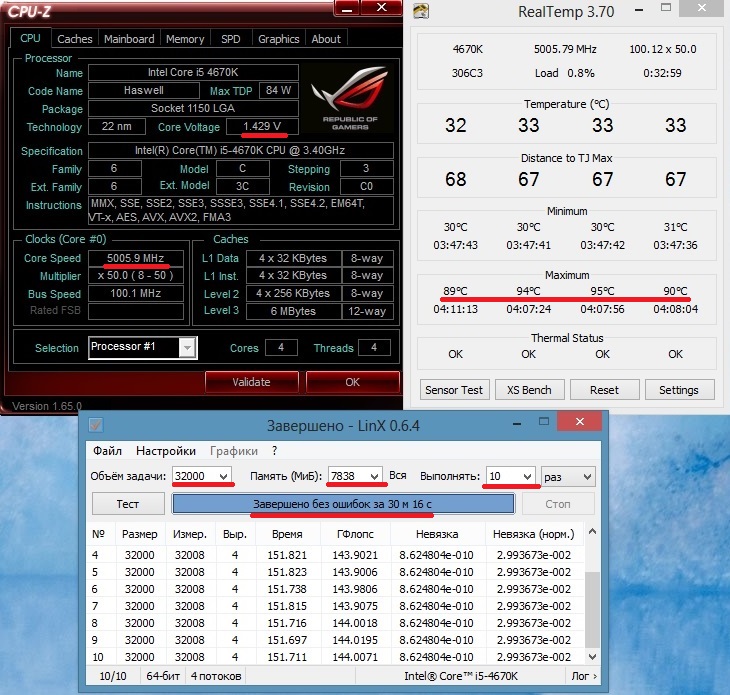730x695 pixels.
Task: Click the LinX results scrollbar thumb
Action: (592, 610)
